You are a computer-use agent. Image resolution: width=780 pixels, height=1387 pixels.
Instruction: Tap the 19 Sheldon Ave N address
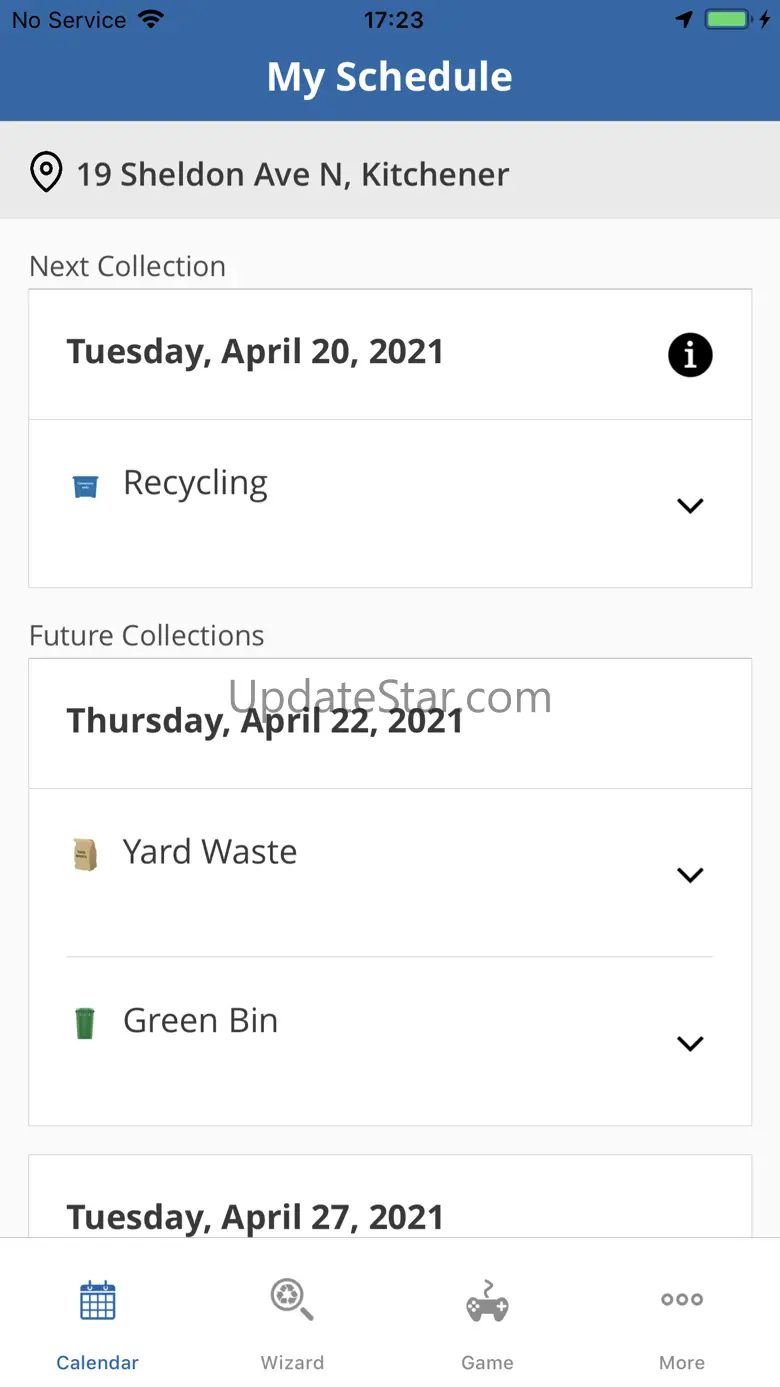click(293, 175)
